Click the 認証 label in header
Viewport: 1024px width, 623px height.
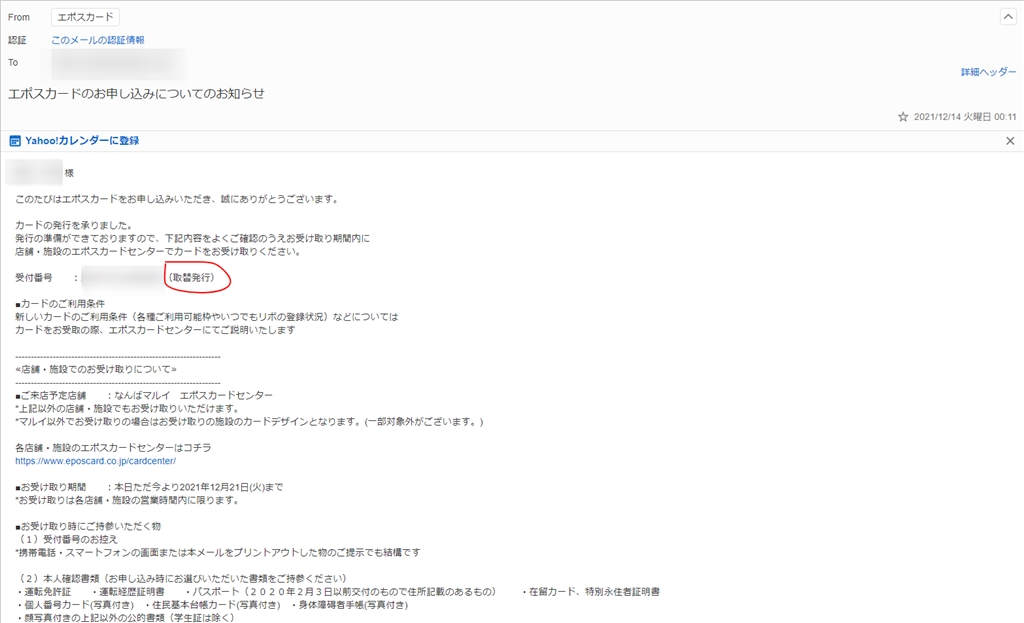(x=17, y=40)
